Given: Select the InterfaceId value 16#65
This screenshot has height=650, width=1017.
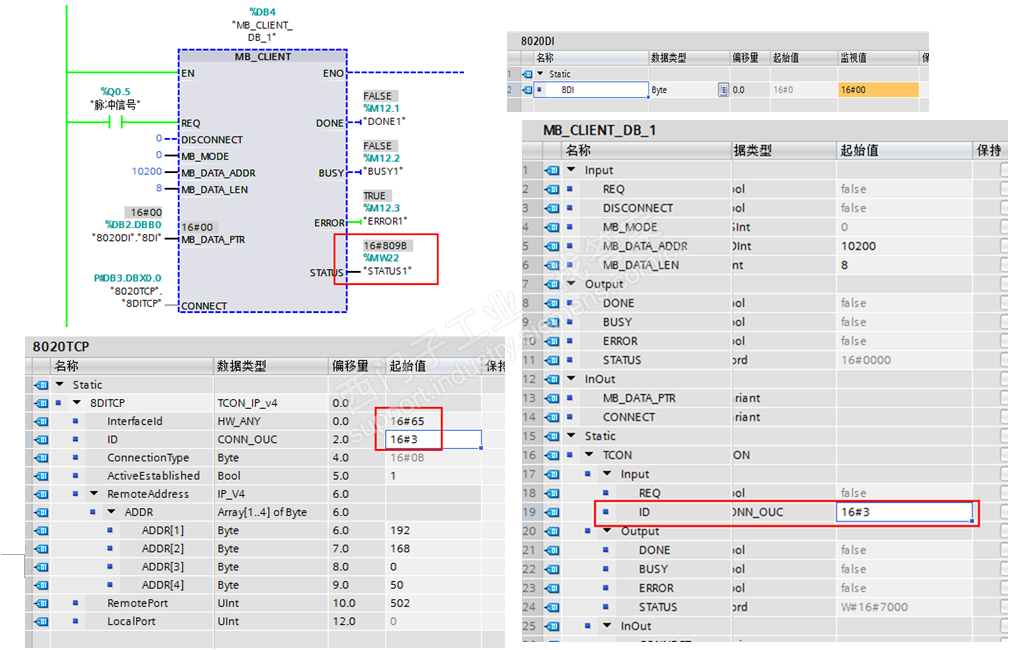Looking at the screenshot, I should pos(407,421).
